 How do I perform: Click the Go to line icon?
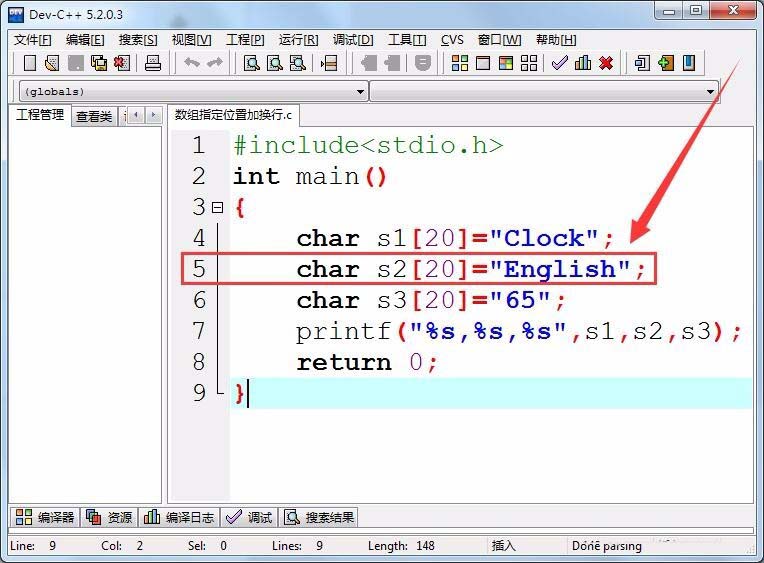(x=329, y=63)
